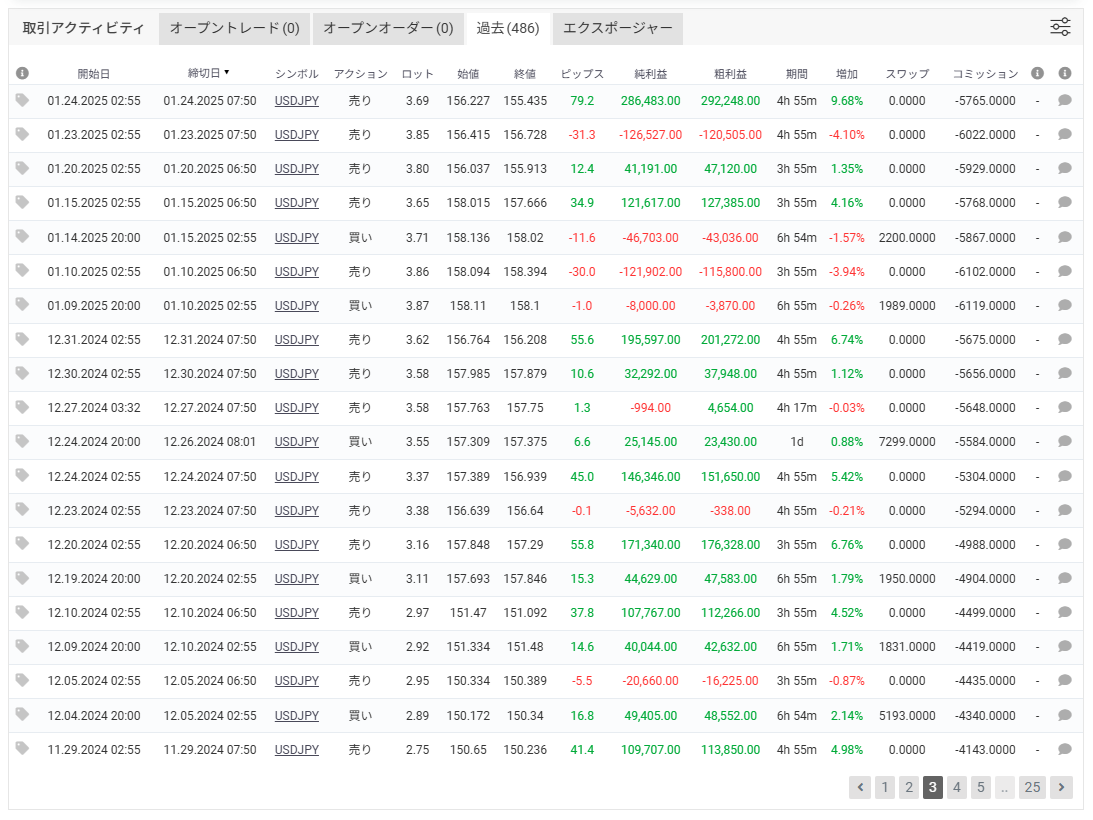
Task: Switch to the エクスポージャー tab
Action: pos(618,29)
